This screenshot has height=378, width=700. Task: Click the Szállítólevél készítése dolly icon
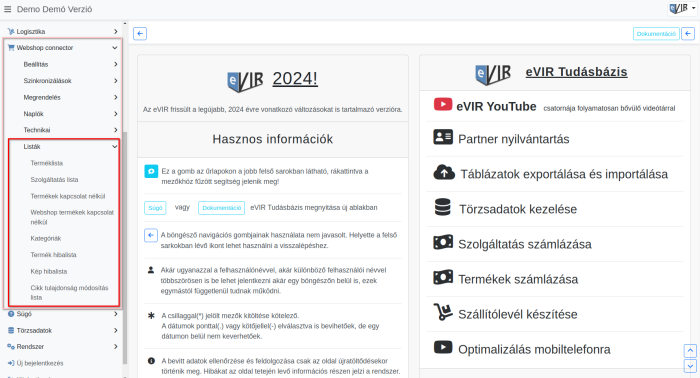[443, 312]
